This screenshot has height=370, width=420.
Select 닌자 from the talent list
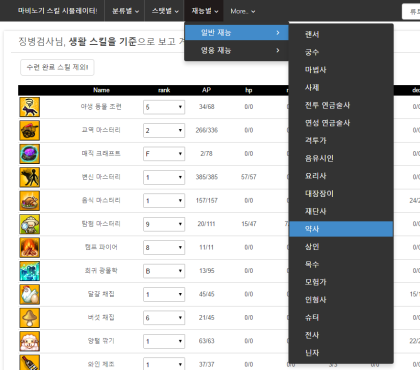[341, 353]
